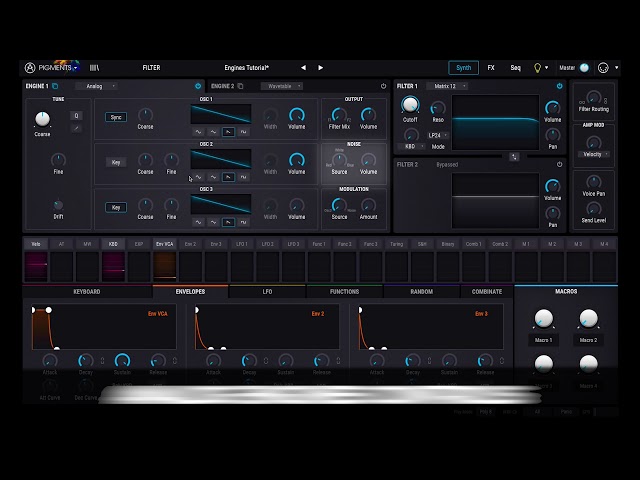Click Engines Tutorial preset name
The image size is (640, 480).
247,68
